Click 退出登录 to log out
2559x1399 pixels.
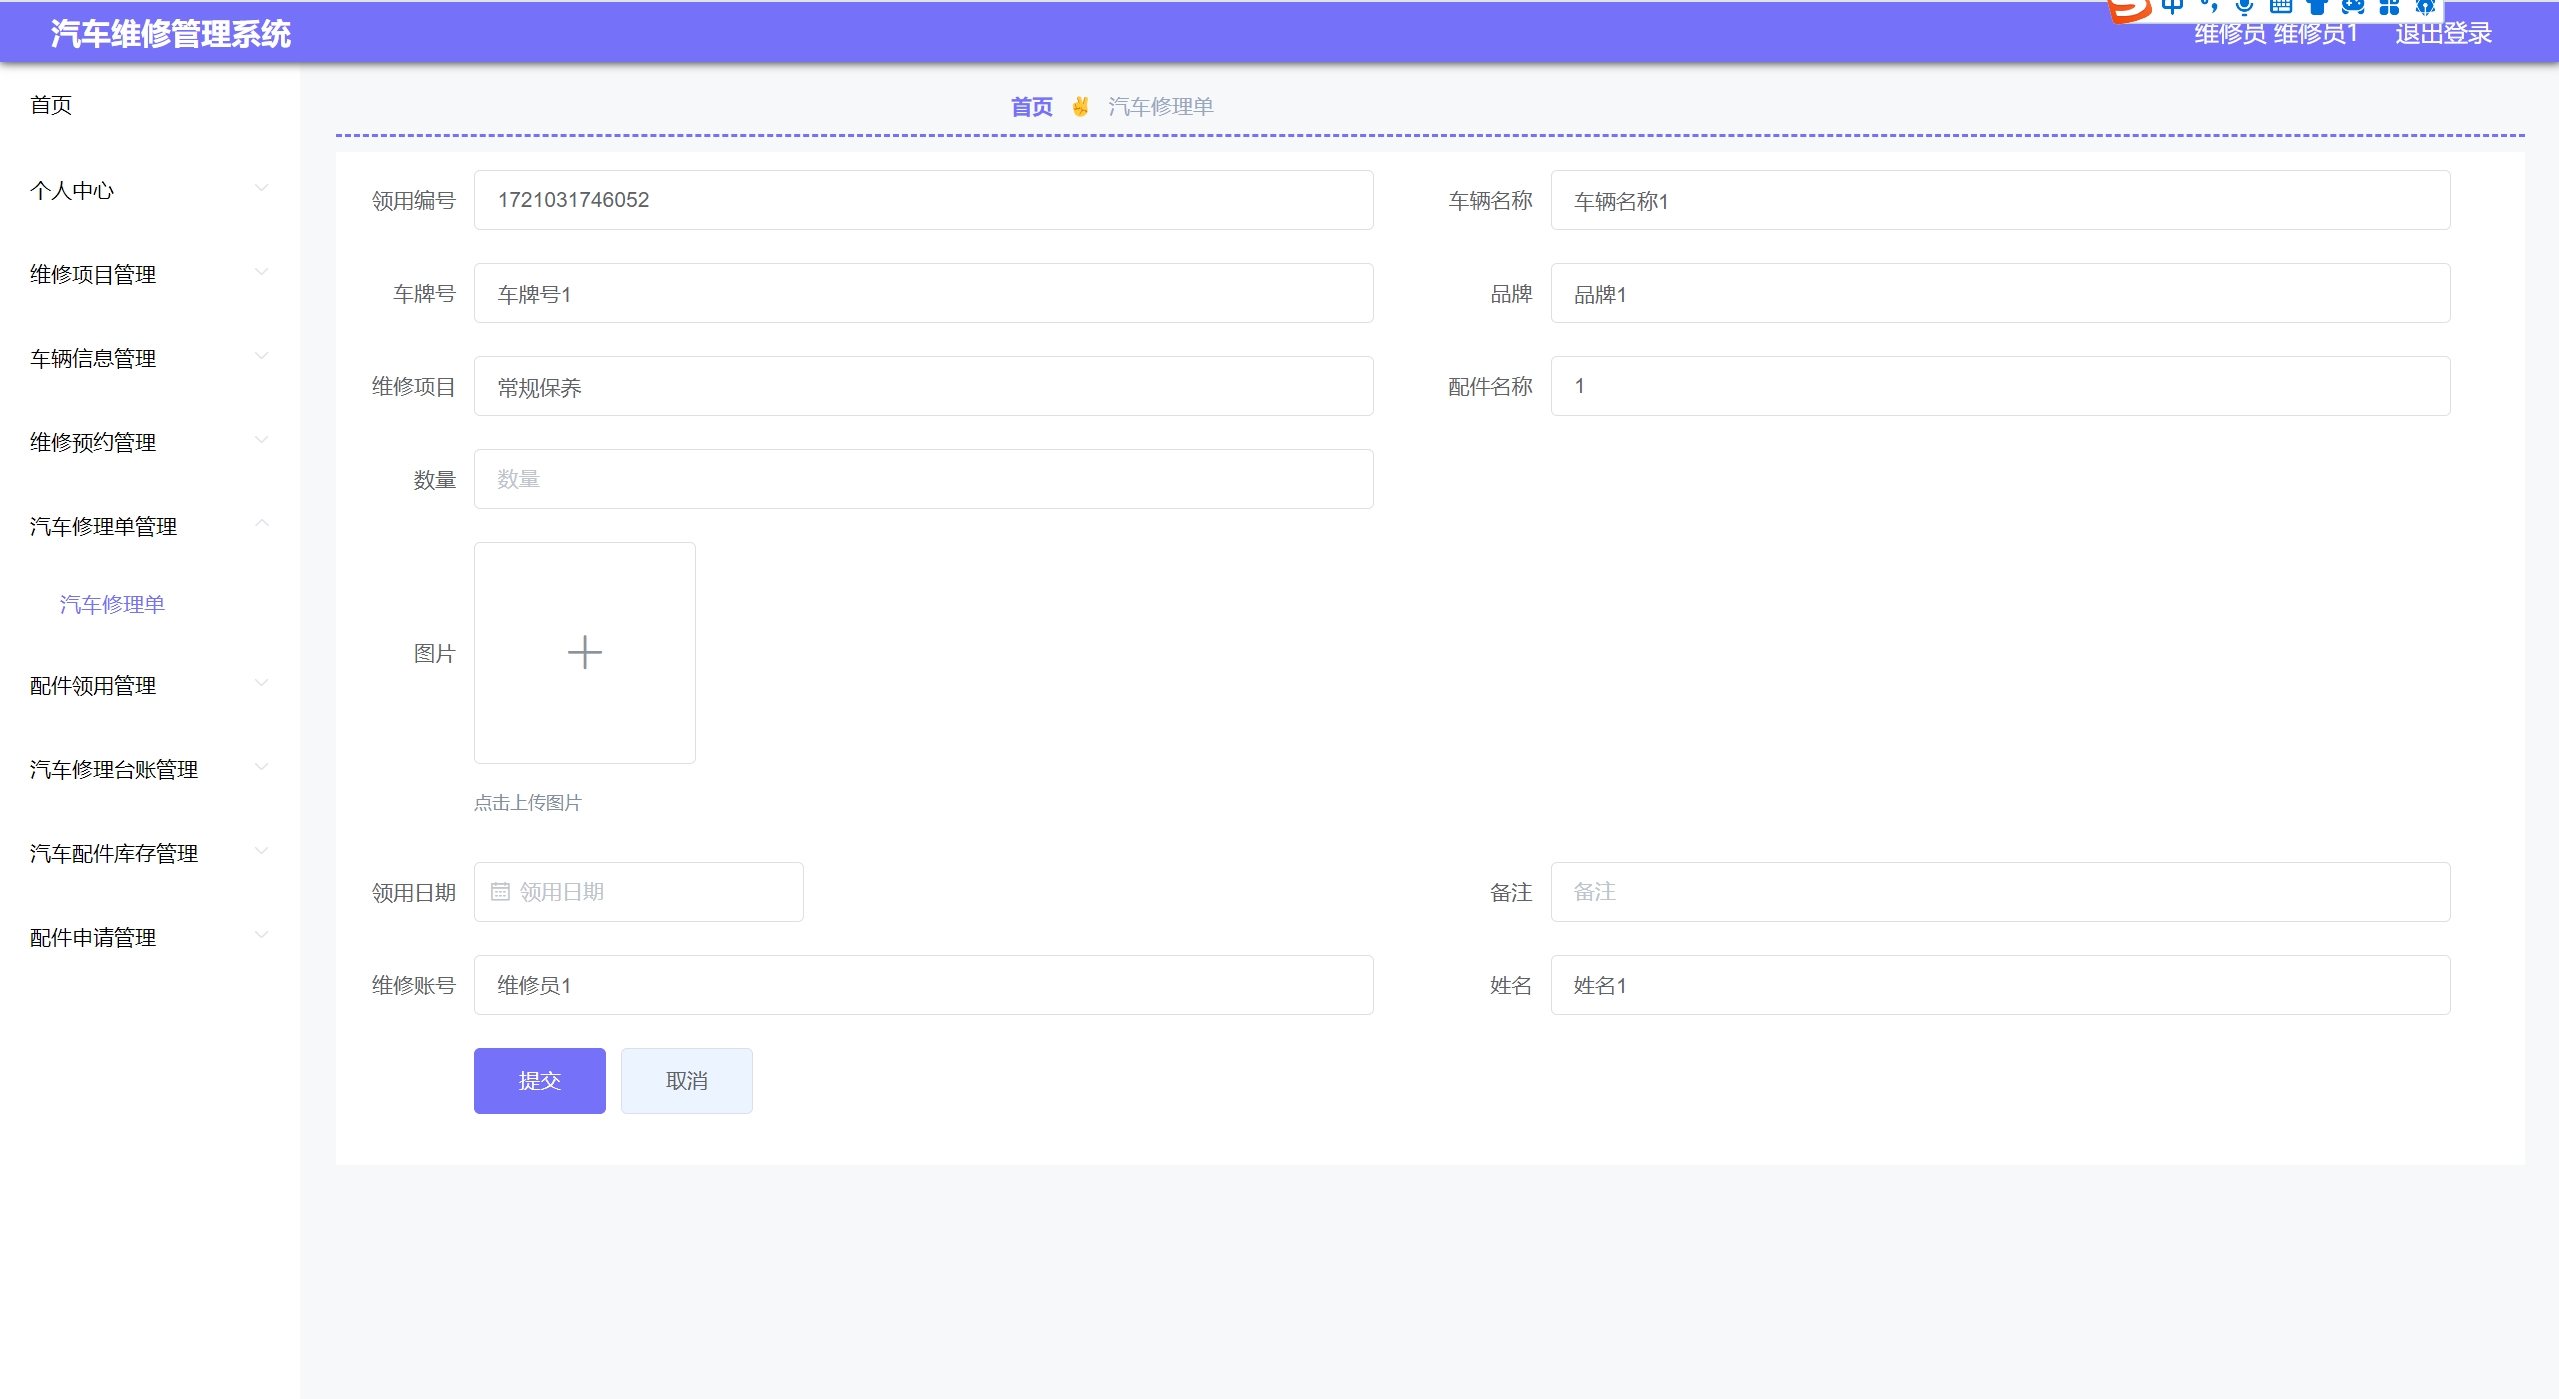(2442, 34)
